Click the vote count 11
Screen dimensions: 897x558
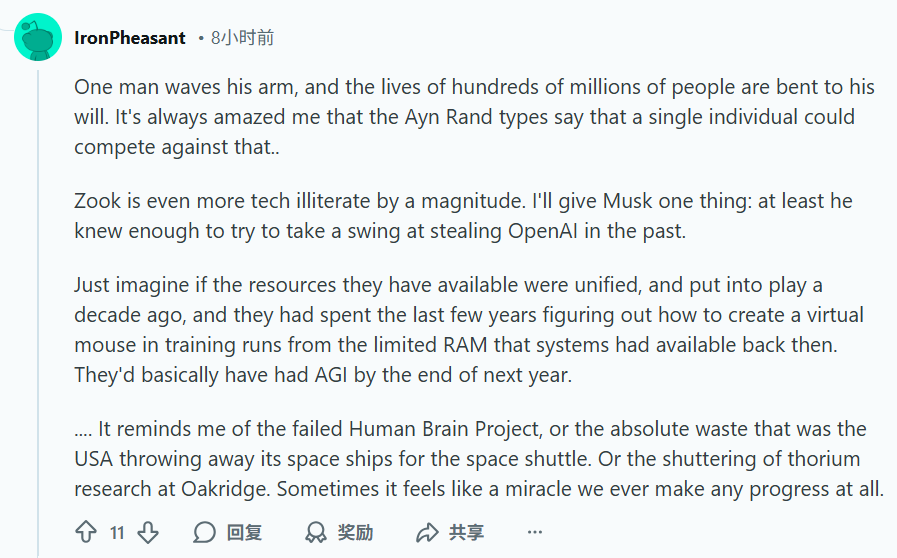tap(117, 533)
